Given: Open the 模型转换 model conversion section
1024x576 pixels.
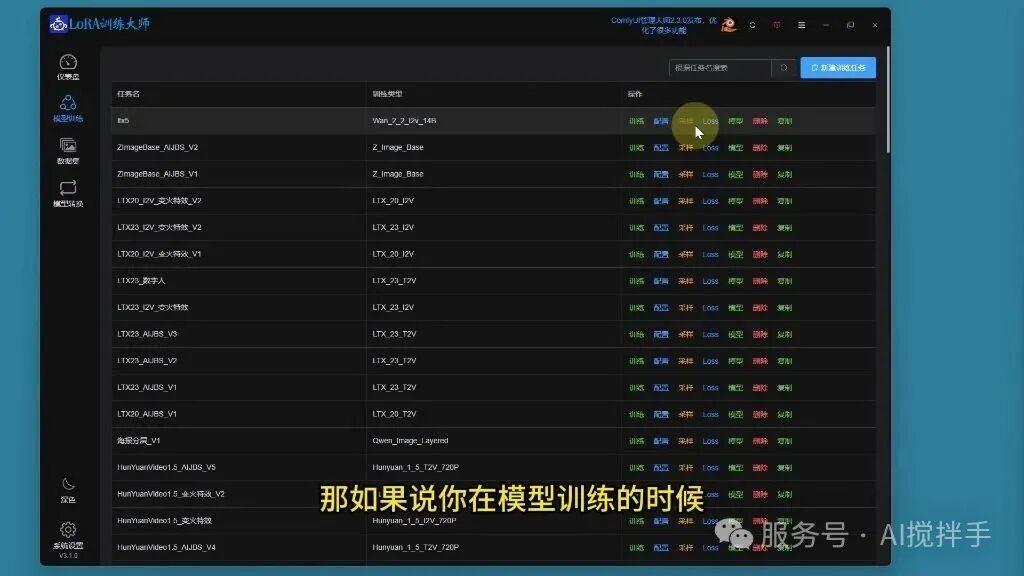Looking at the screenshot, I should coord(68,194).
